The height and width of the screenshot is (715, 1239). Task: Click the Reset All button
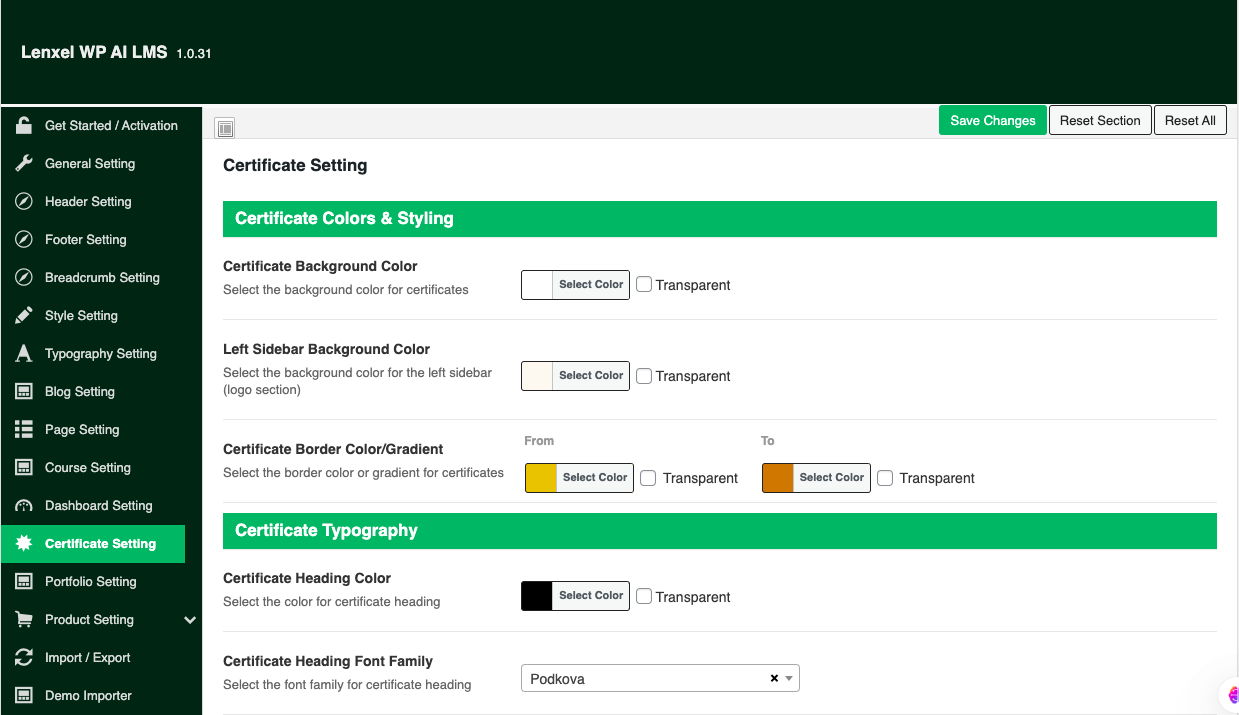click(1190, 120)
